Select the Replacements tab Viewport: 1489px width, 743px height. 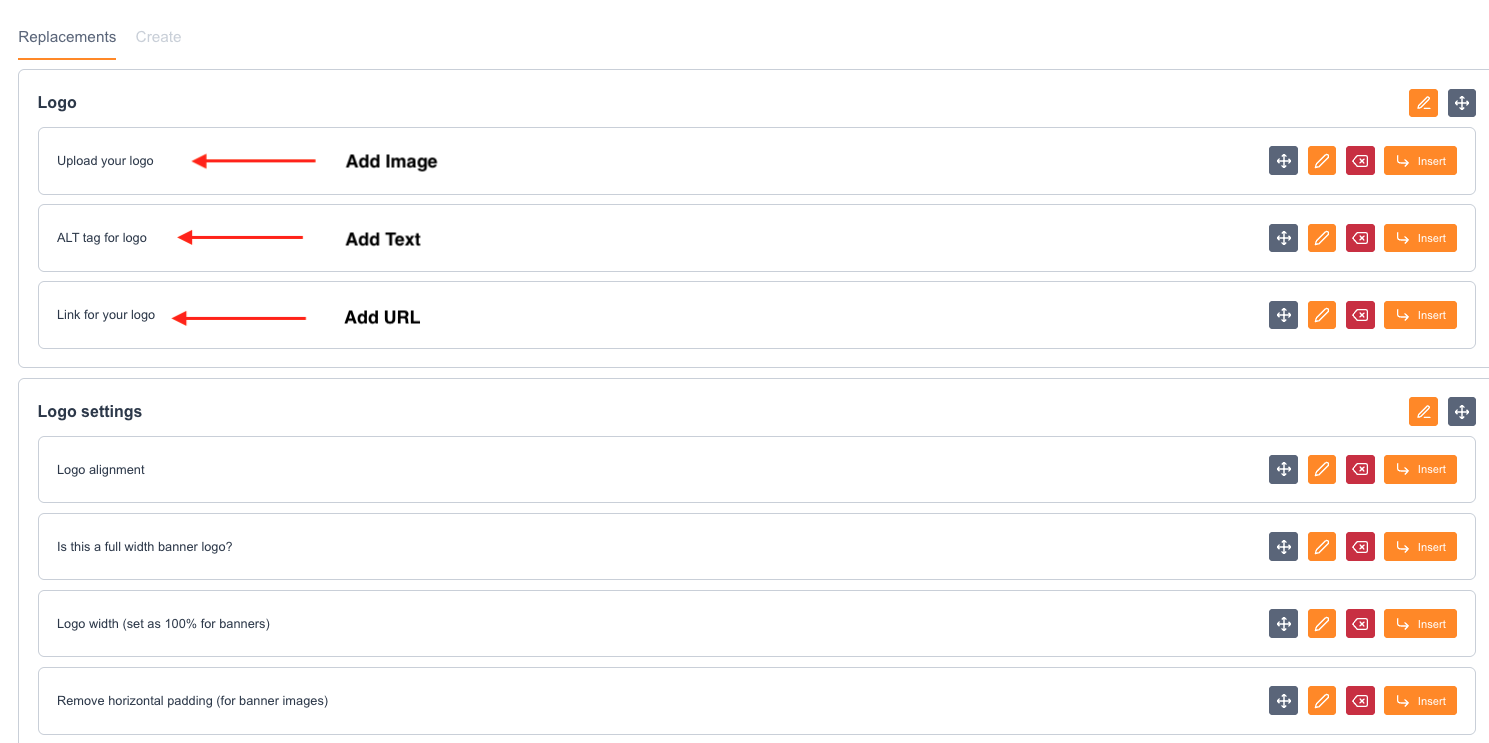pyautogui.click(x=67, y=37)
